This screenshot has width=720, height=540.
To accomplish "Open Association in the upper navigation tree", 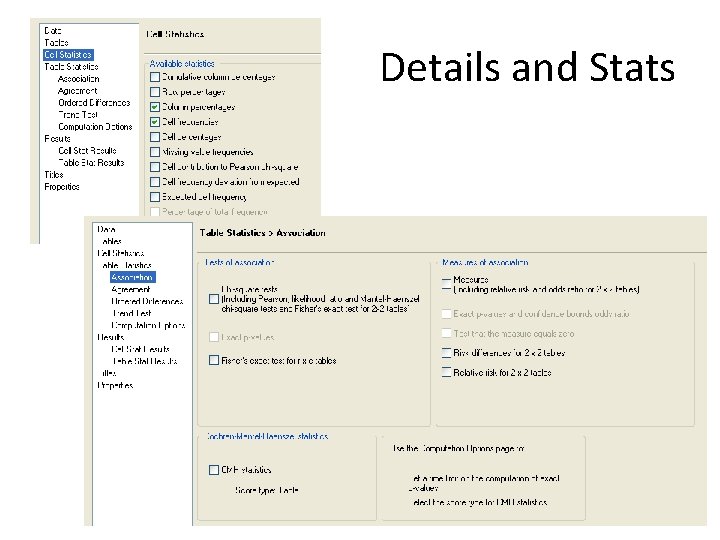I will 79,79.
